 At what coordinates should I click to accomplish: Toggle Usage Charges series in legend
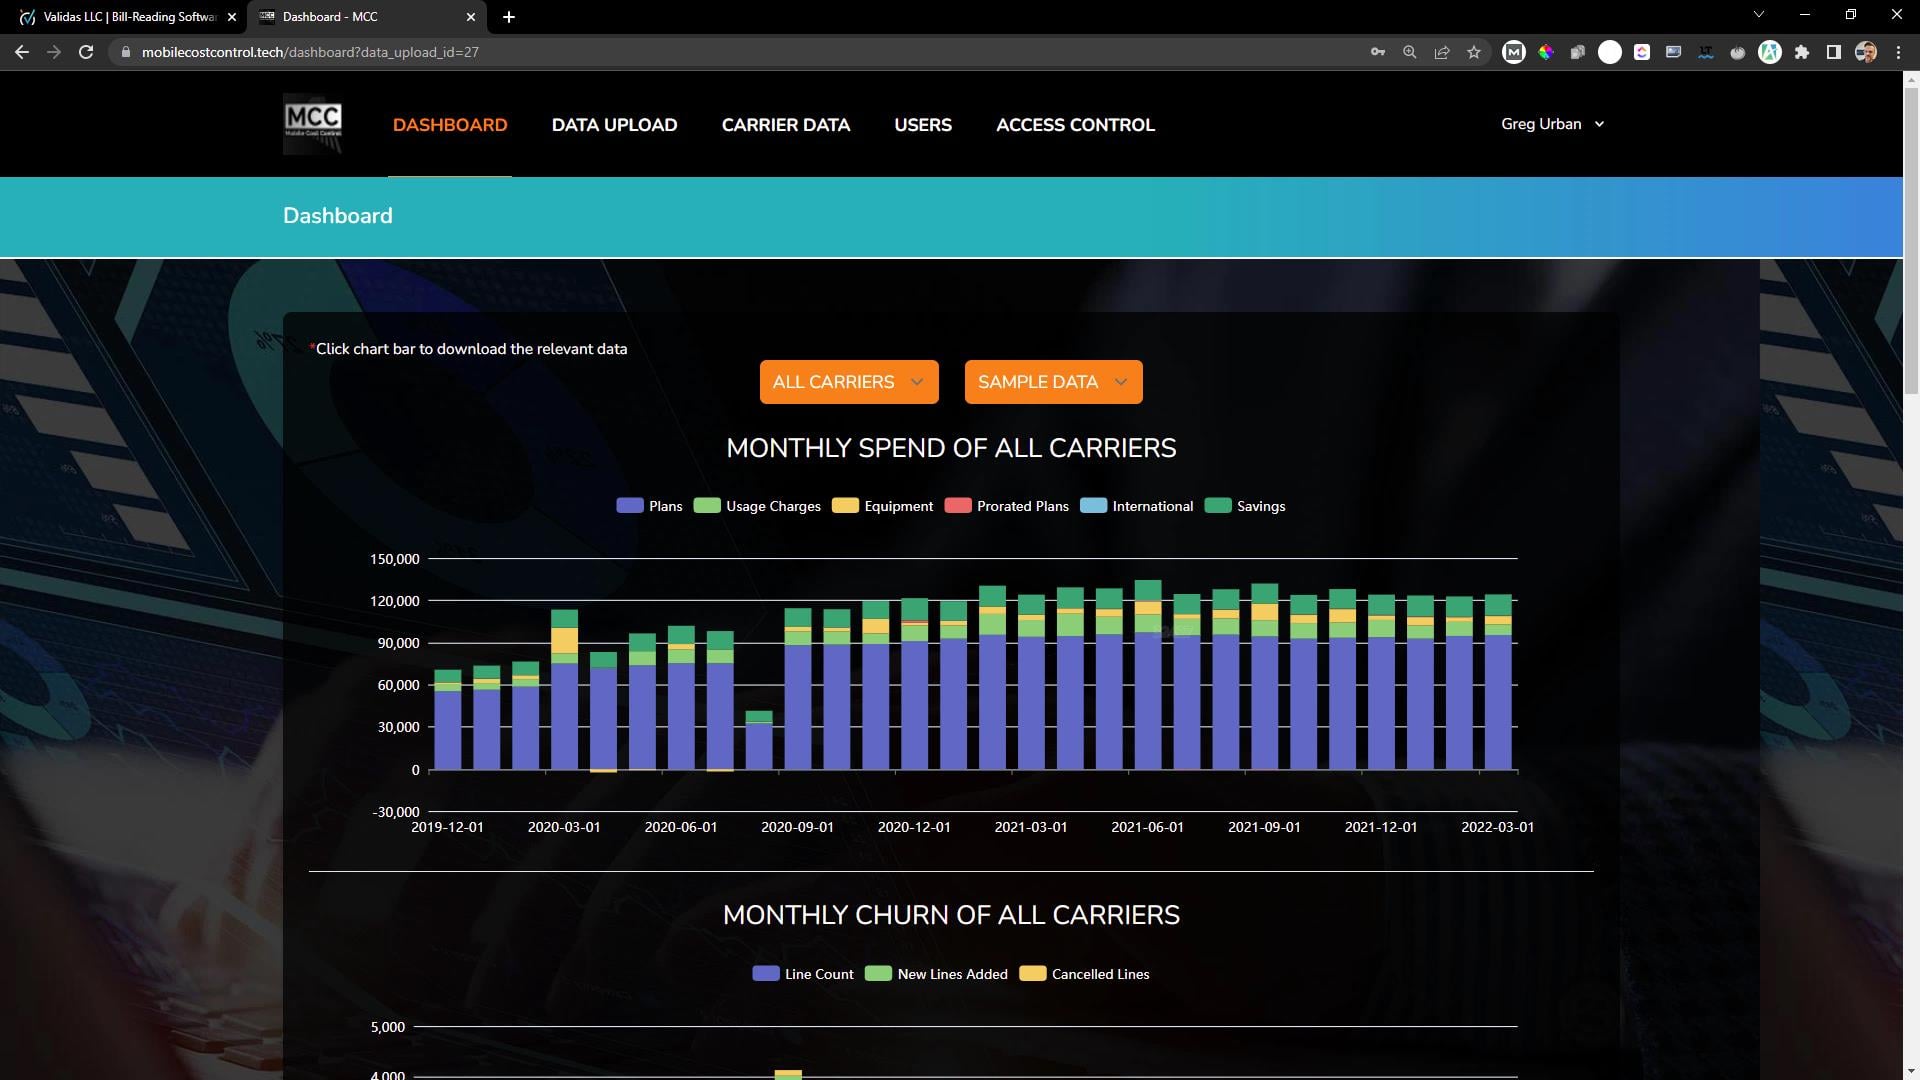(757, 506)
